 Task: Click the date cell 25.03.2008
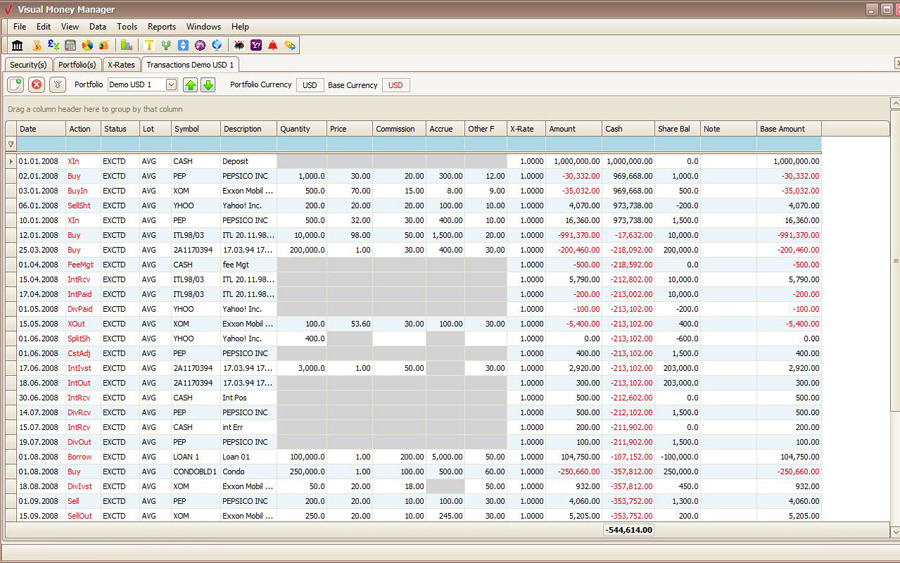(x=41, y=250)
